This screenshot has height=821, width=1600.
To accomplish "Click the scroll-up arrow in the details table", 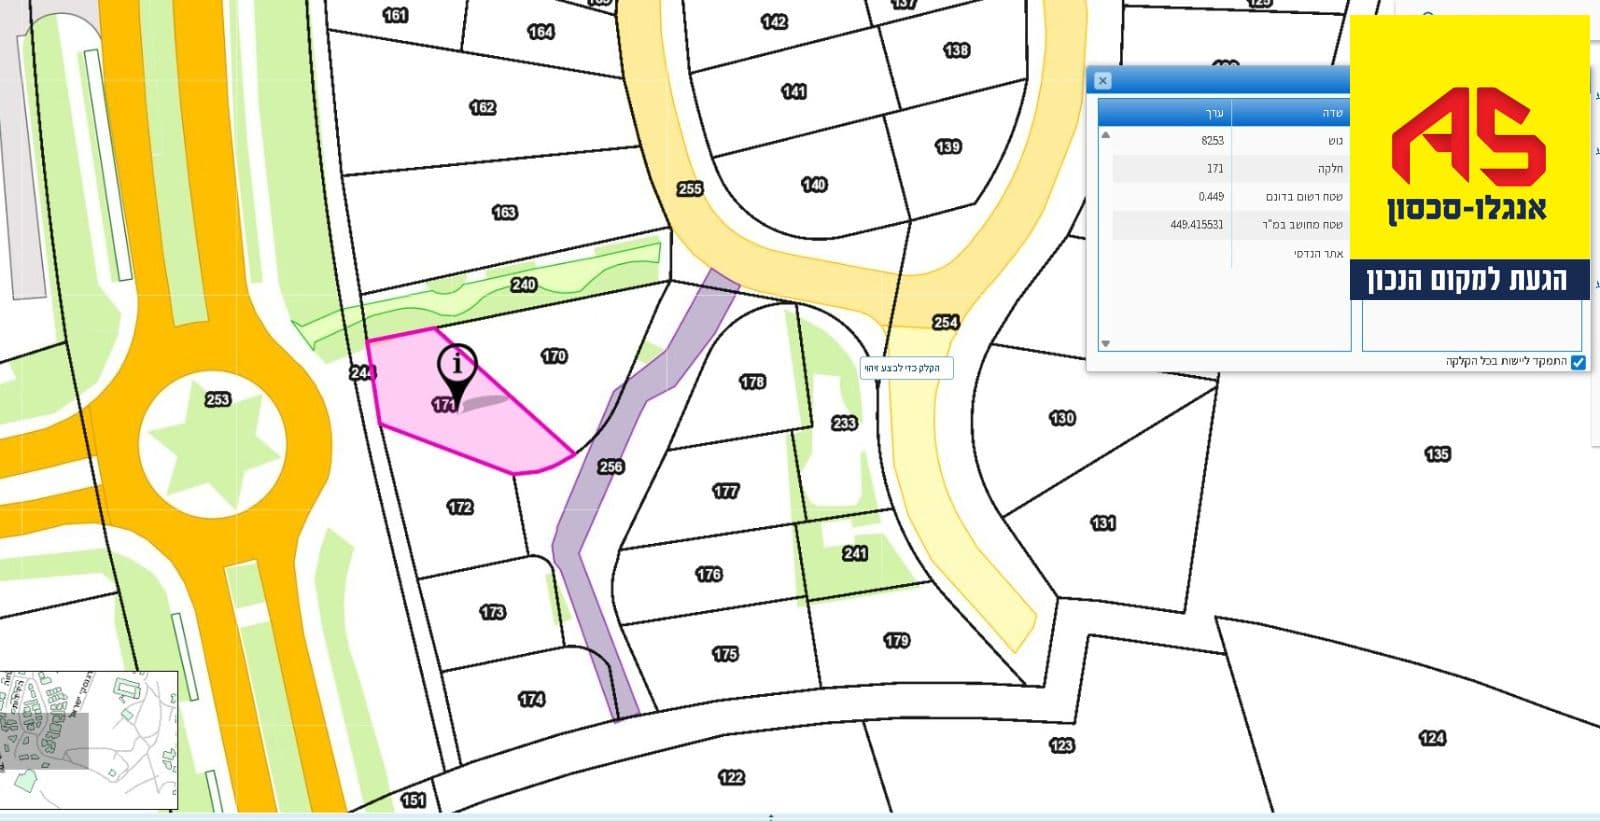I will [x=1105, y=134].
